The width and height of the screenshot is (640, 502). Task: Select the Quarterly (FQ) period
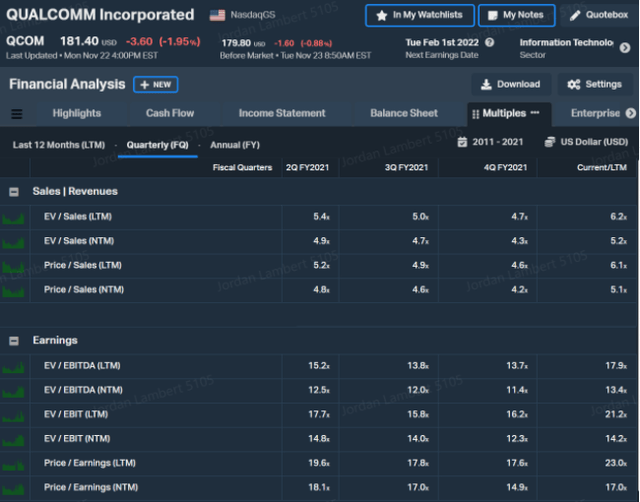(158, 145)
